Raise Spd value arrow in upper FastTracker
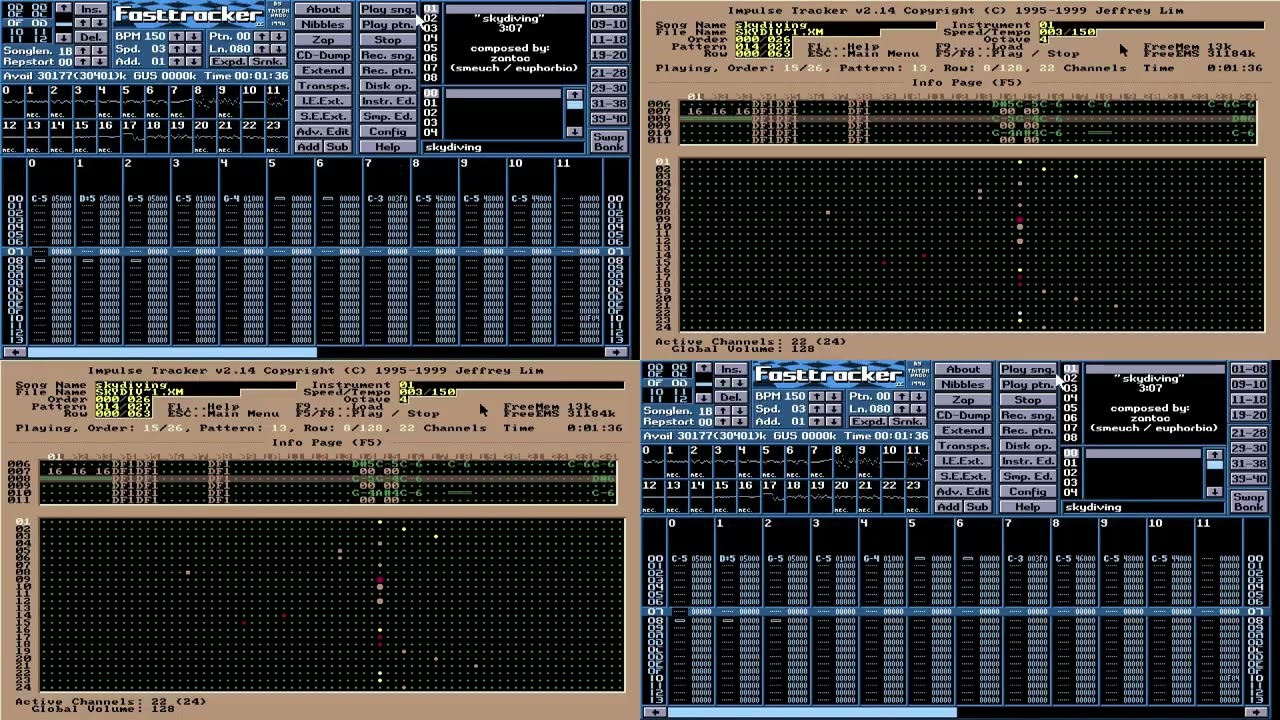The image size is (1280, 720). (x=177, y=49)
